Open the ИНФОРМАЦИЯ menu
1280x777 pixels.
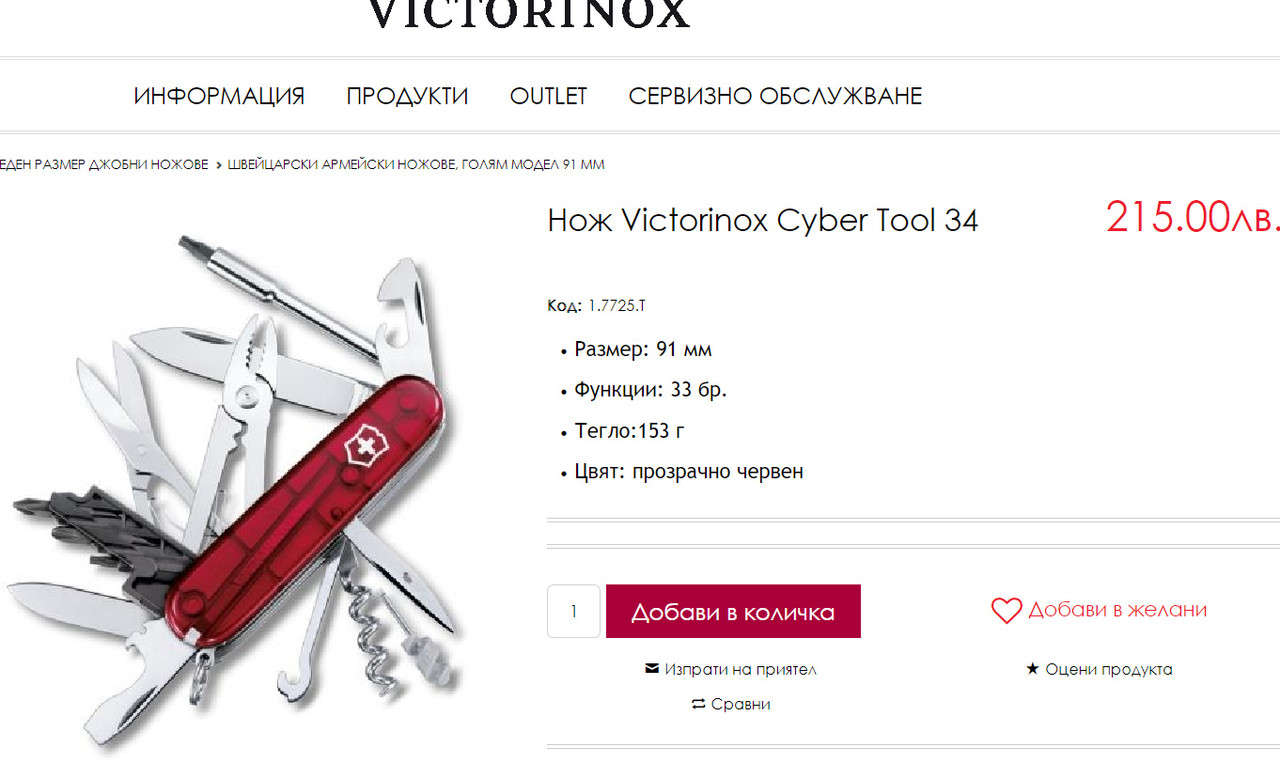point(219,96)
